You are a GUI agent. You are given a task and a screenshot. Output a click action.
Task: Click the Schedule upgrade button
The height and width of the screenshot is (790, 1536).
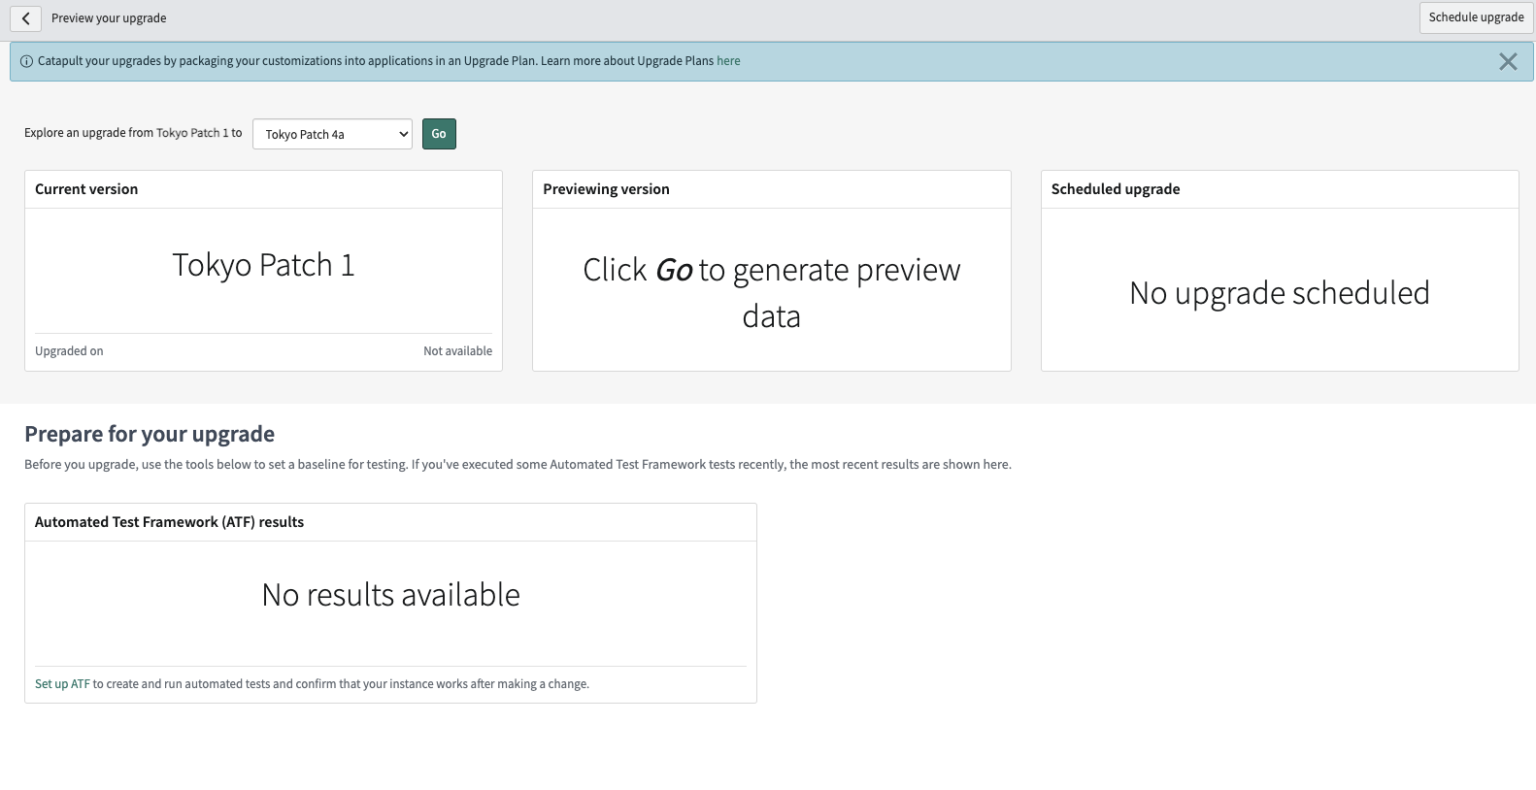[1475, 17]
